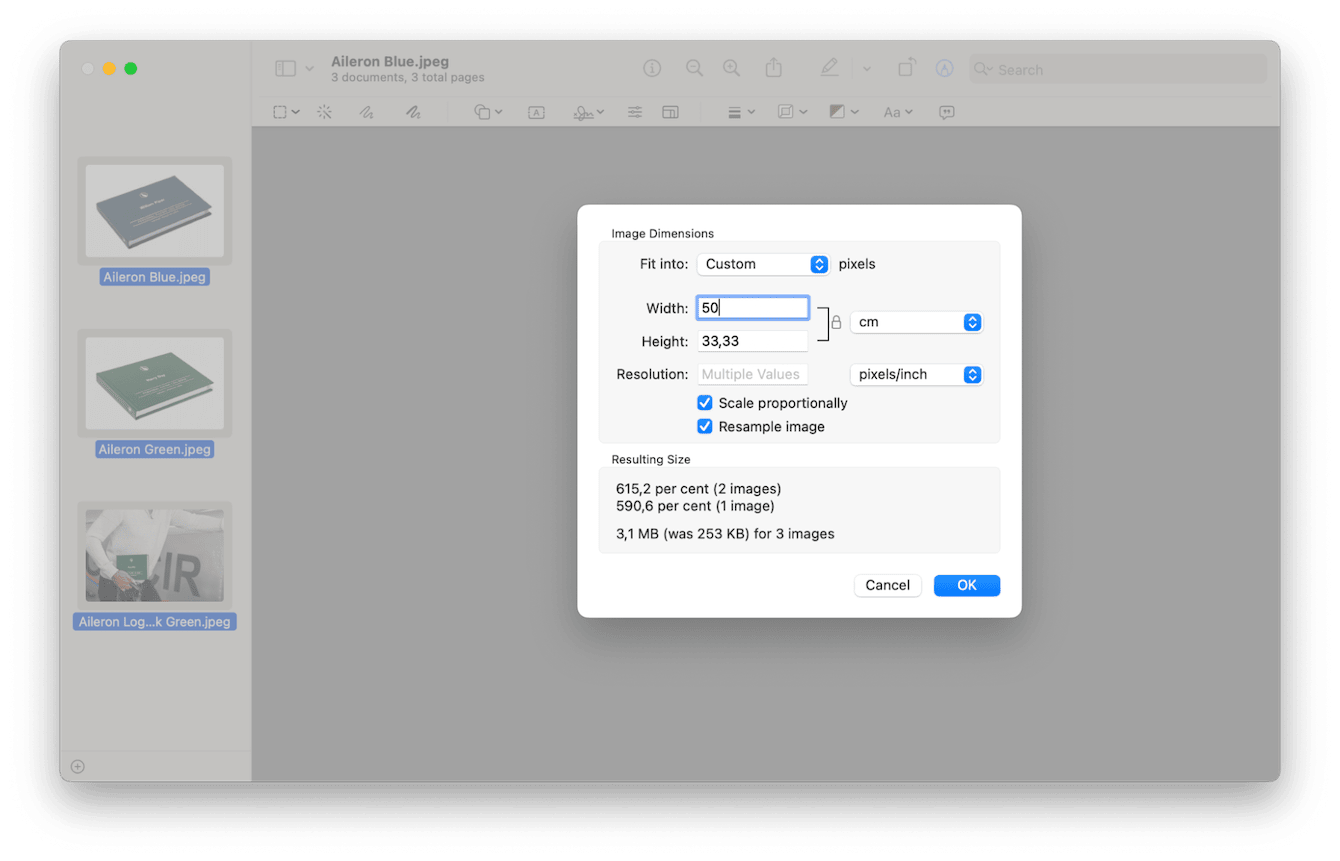Open the pixels/inch resolution dropdown

pyautogui.click(x=916, y=375)
